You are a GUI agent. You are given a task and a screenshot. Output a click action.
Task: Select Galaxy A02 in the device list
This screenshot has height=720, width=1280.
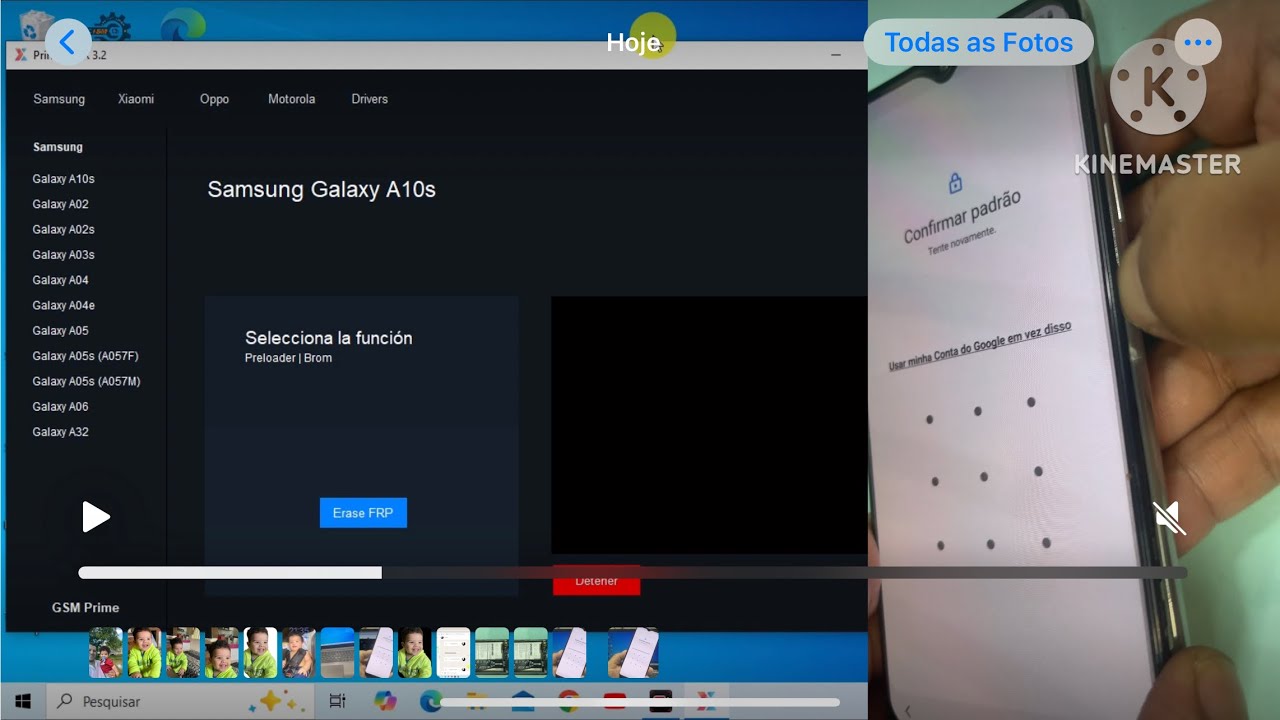pos(60,204)
